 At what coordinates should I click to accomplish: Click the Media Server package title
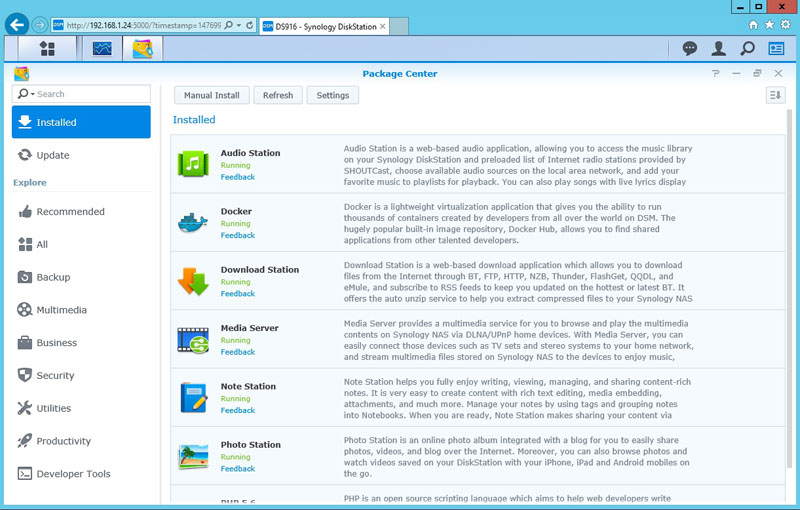pyautogui.click(x=249, y=328)
